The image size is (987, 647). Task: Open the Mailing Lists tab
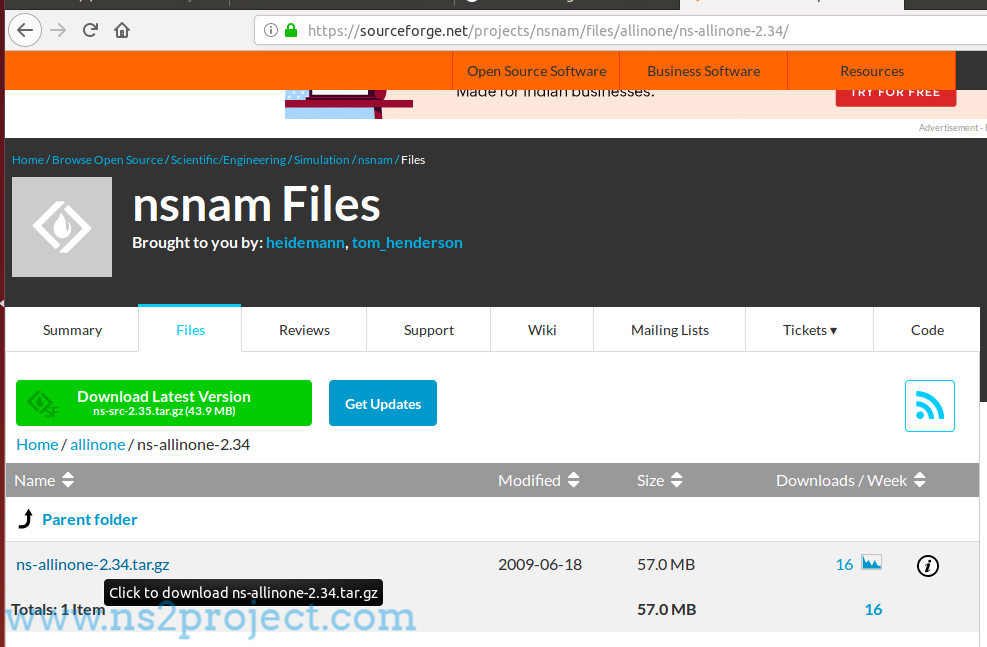(670, 330)
